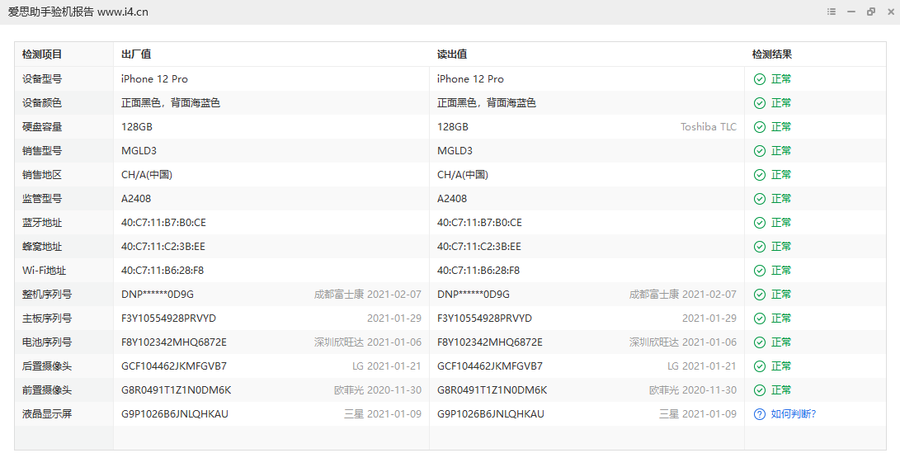This screenshot has height=453, width=900.
Task: Click the green check icon for 硬盘容量
Action: pos(759,127)
